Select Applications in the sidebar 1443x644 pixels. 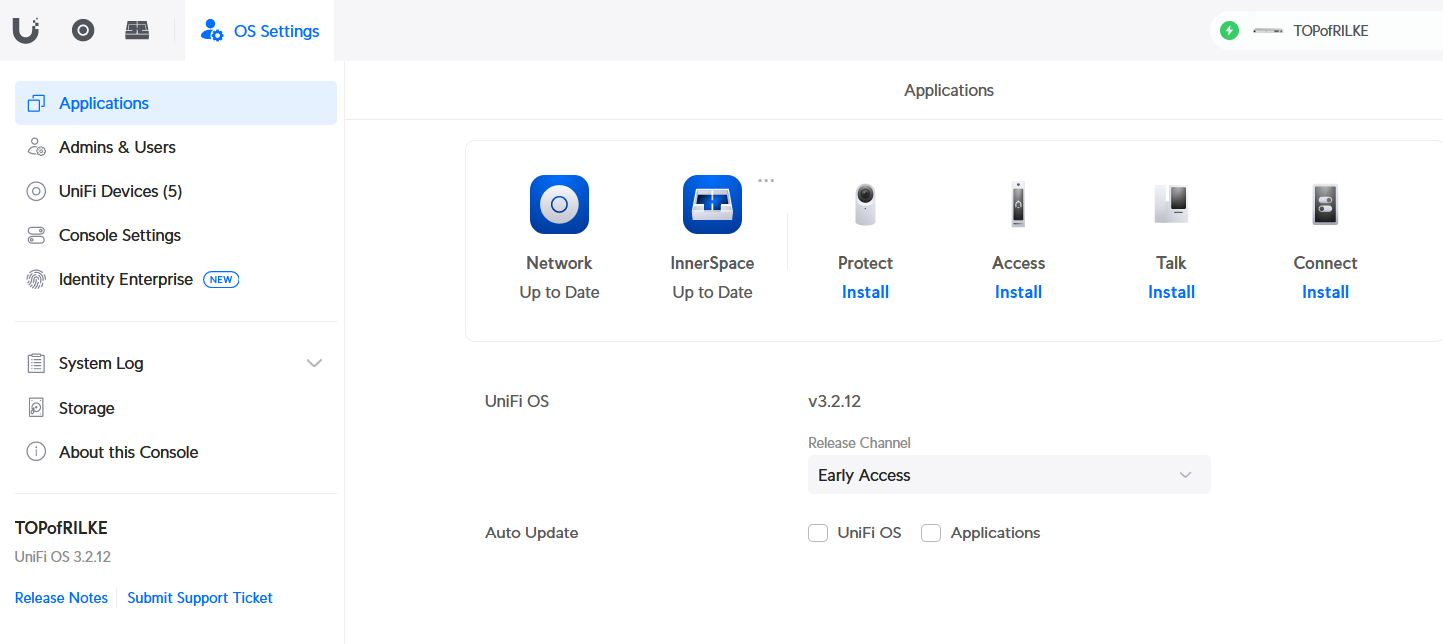coord(176,103)
